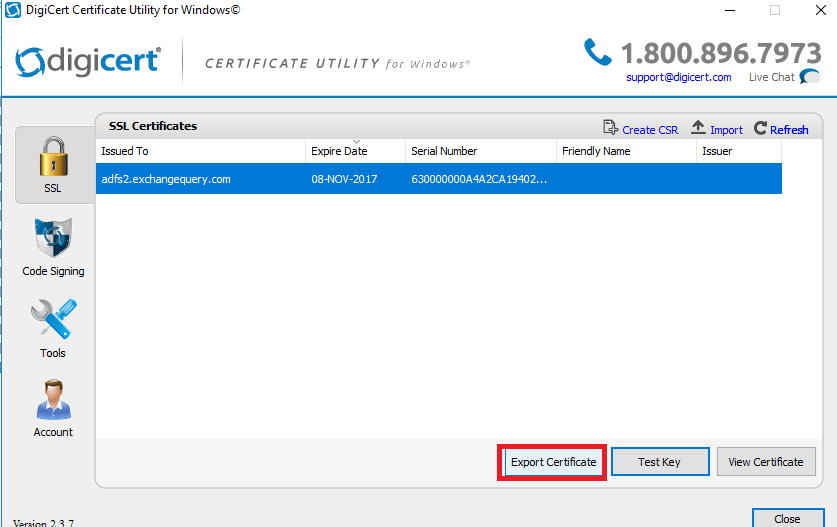Click the 08-NOV-2017 expire date cell
The image size is (837, 527).
(344, 179)
